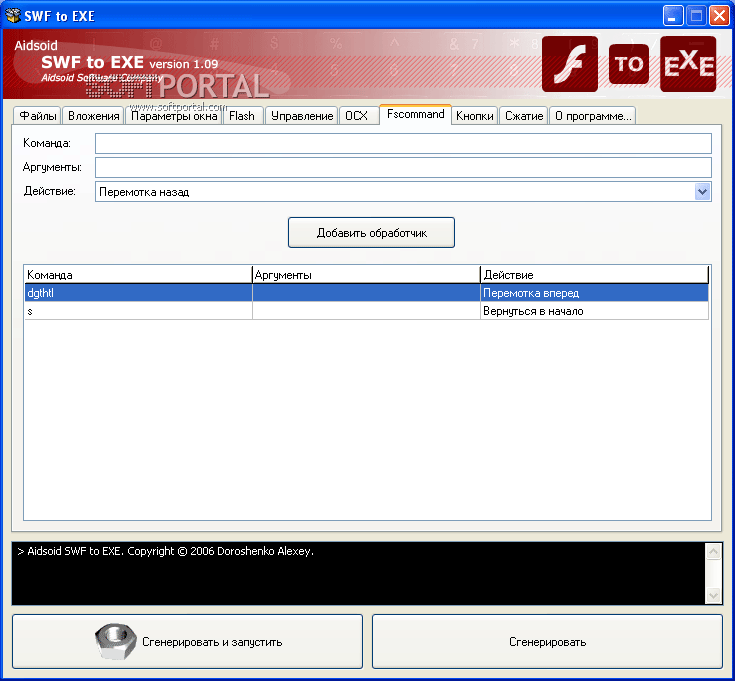Click the TO icon in banner
Screen dimensions: 735x681
tap(629, 64)
